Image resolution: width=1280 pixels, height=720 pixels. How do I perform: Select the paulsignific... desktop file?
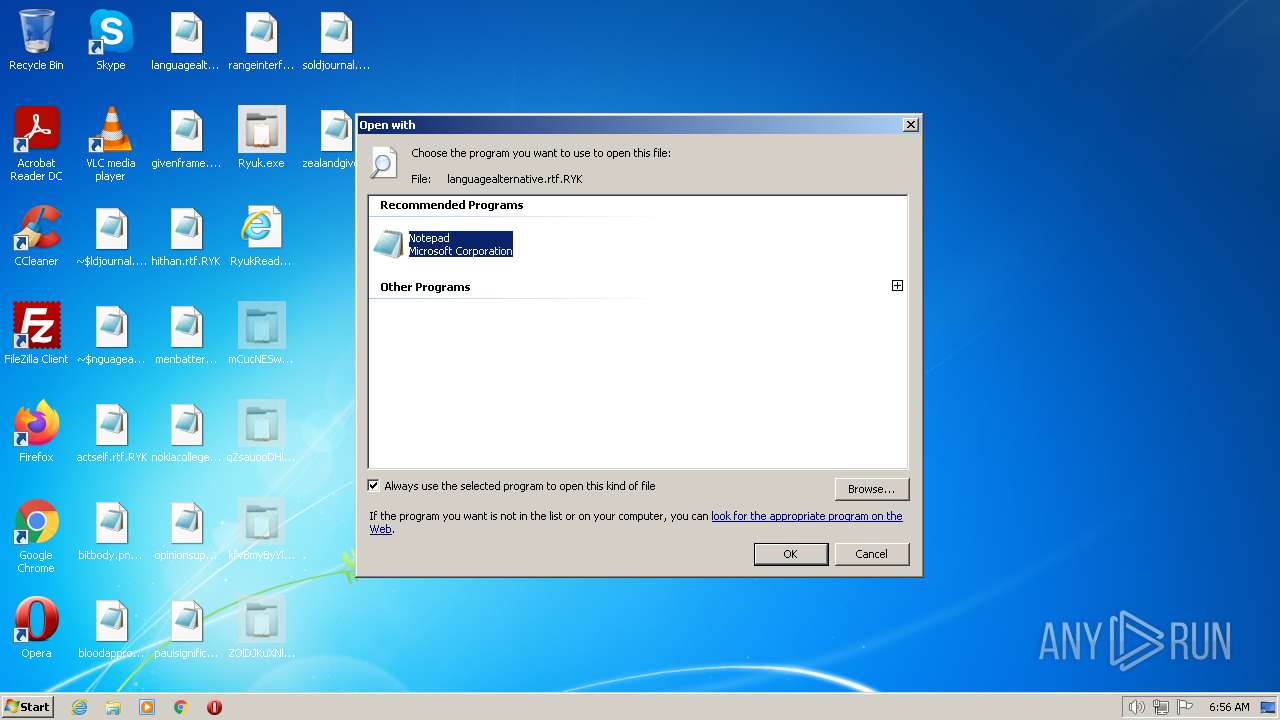click(x=186, y=628)
